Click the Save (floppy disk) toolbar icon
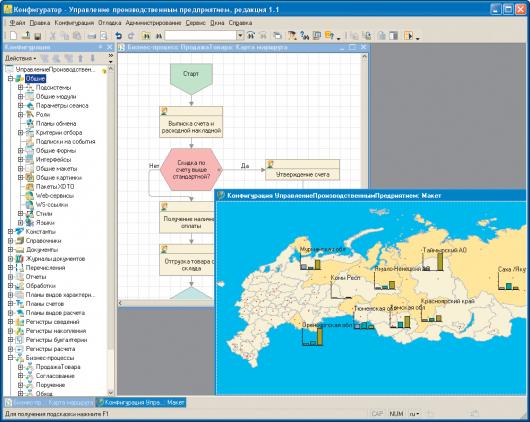Viewport: 530px width, 422px height. point(38,36)
